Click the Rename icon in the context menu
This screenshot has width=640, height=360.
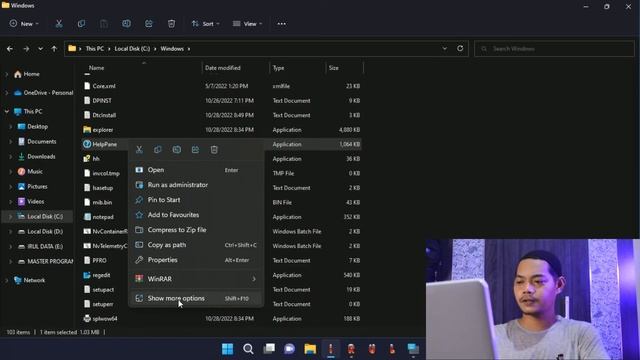176,149
